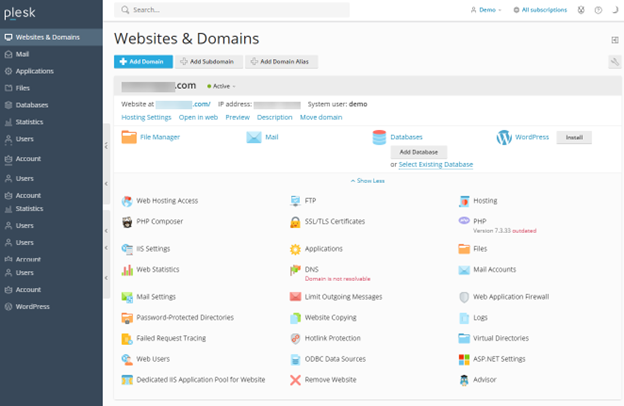The height and width of the screenshot is (406, 624).
Task: Open the Hosting Settings link
Action: point(146,117)
